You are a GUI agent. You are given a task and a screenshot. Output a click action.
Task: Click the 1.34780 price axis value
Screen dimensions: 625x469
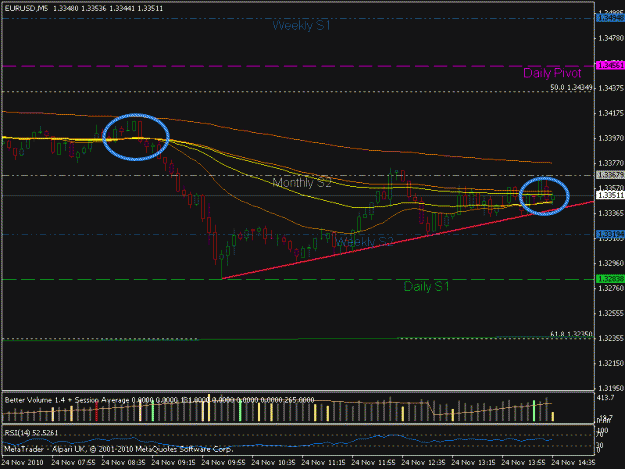tap(611, 38)
